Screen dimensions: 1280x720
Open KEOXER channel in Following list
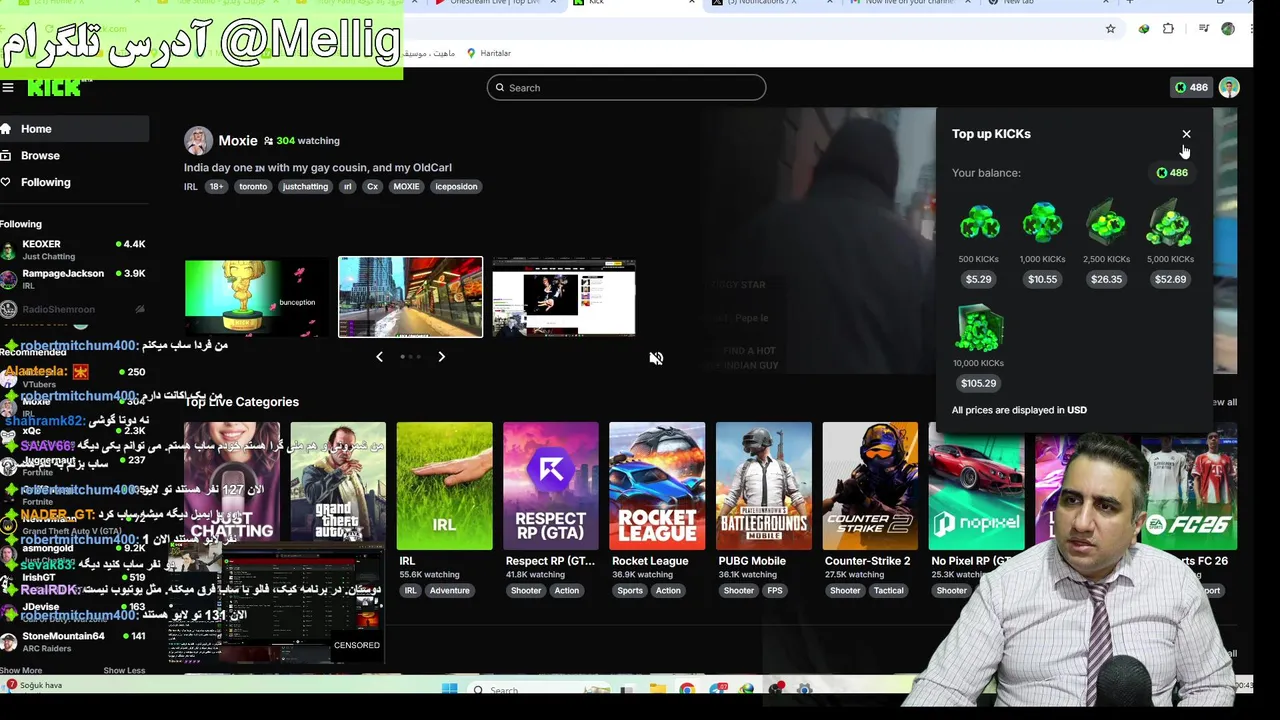coord(74,250)
